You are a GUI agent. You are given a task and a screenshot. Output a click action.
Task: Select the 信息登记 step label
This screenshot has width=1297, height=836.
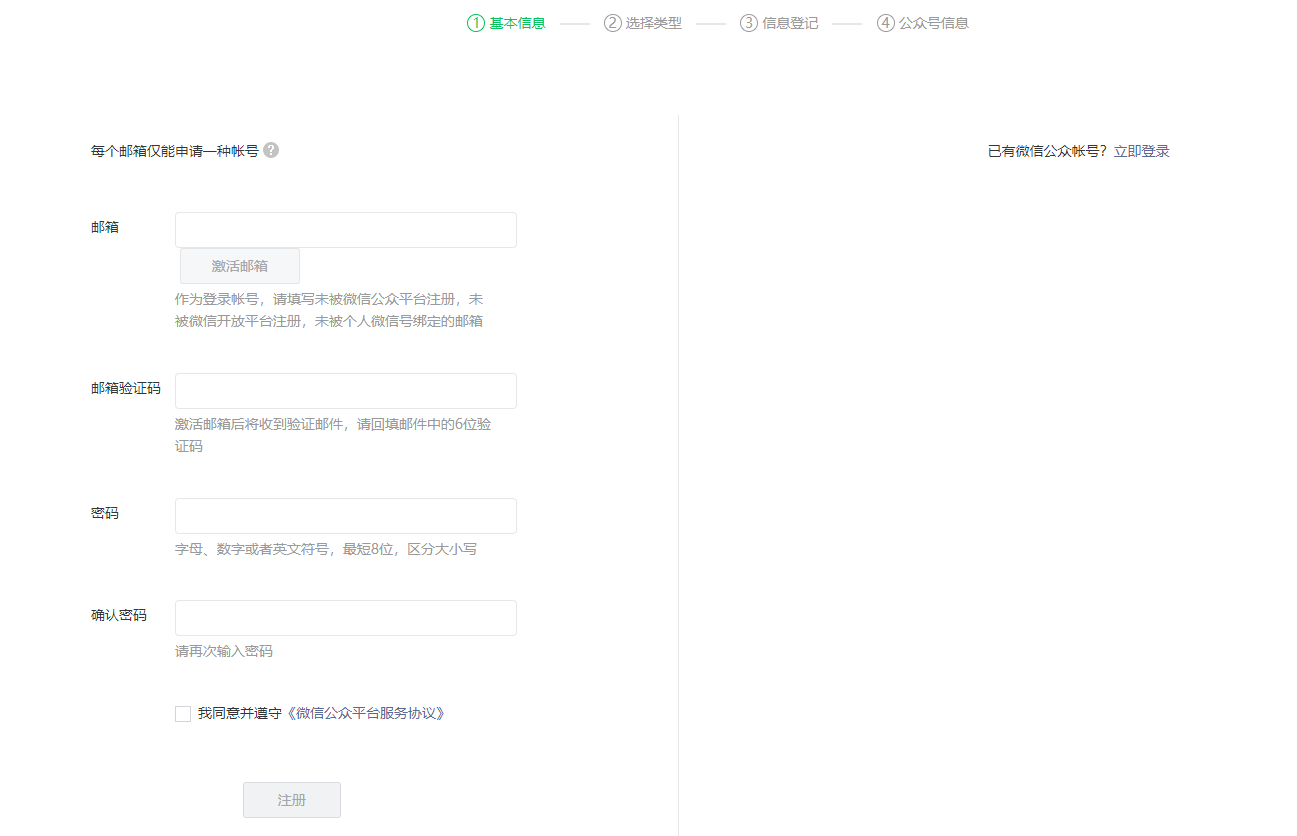tap(790, 23)
